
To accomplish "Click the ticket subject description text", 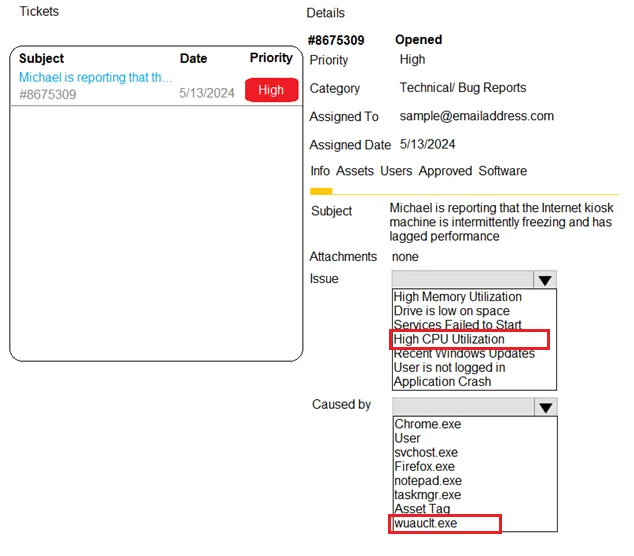I will coord(501,222).
